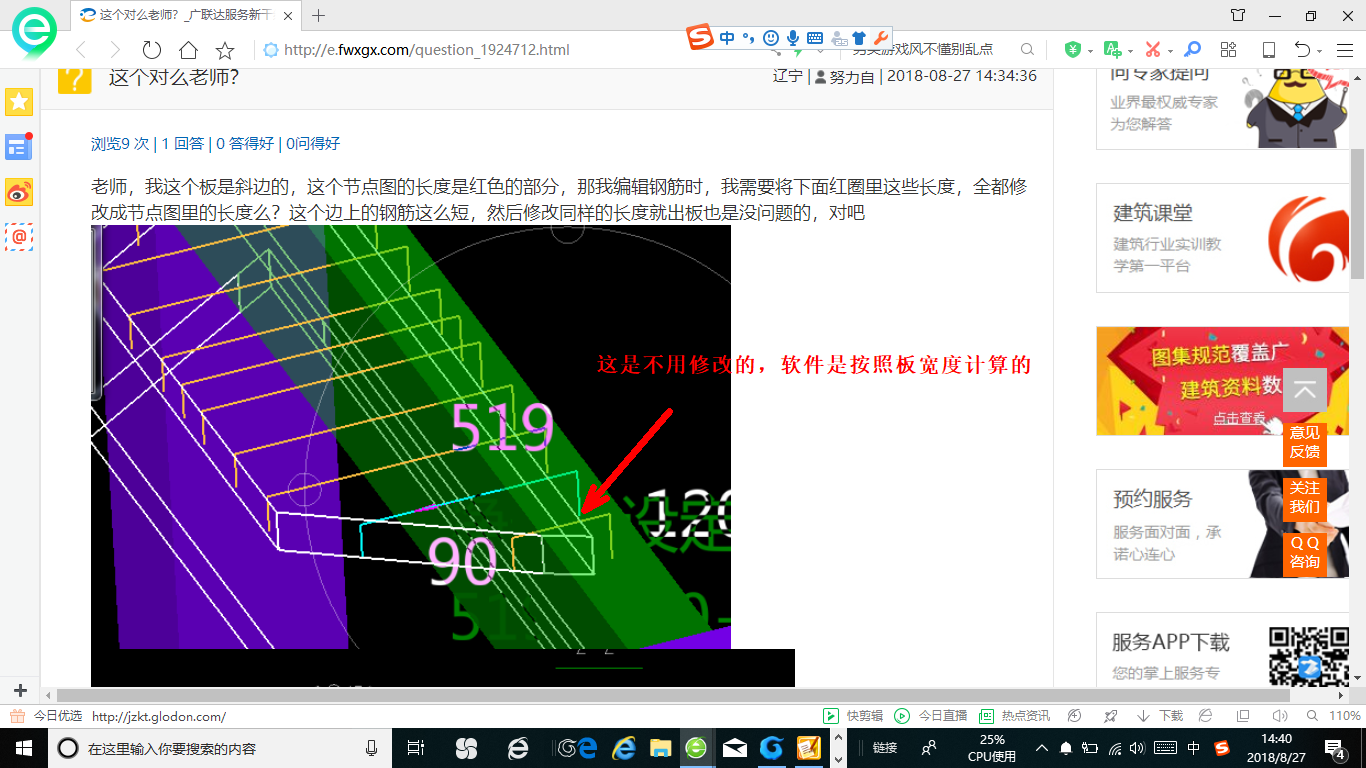Image resolution: width=1366 pixels, height=768 pixels.
Task: Open Sogou IME emoji smiley icon
Action: [771, 38]
